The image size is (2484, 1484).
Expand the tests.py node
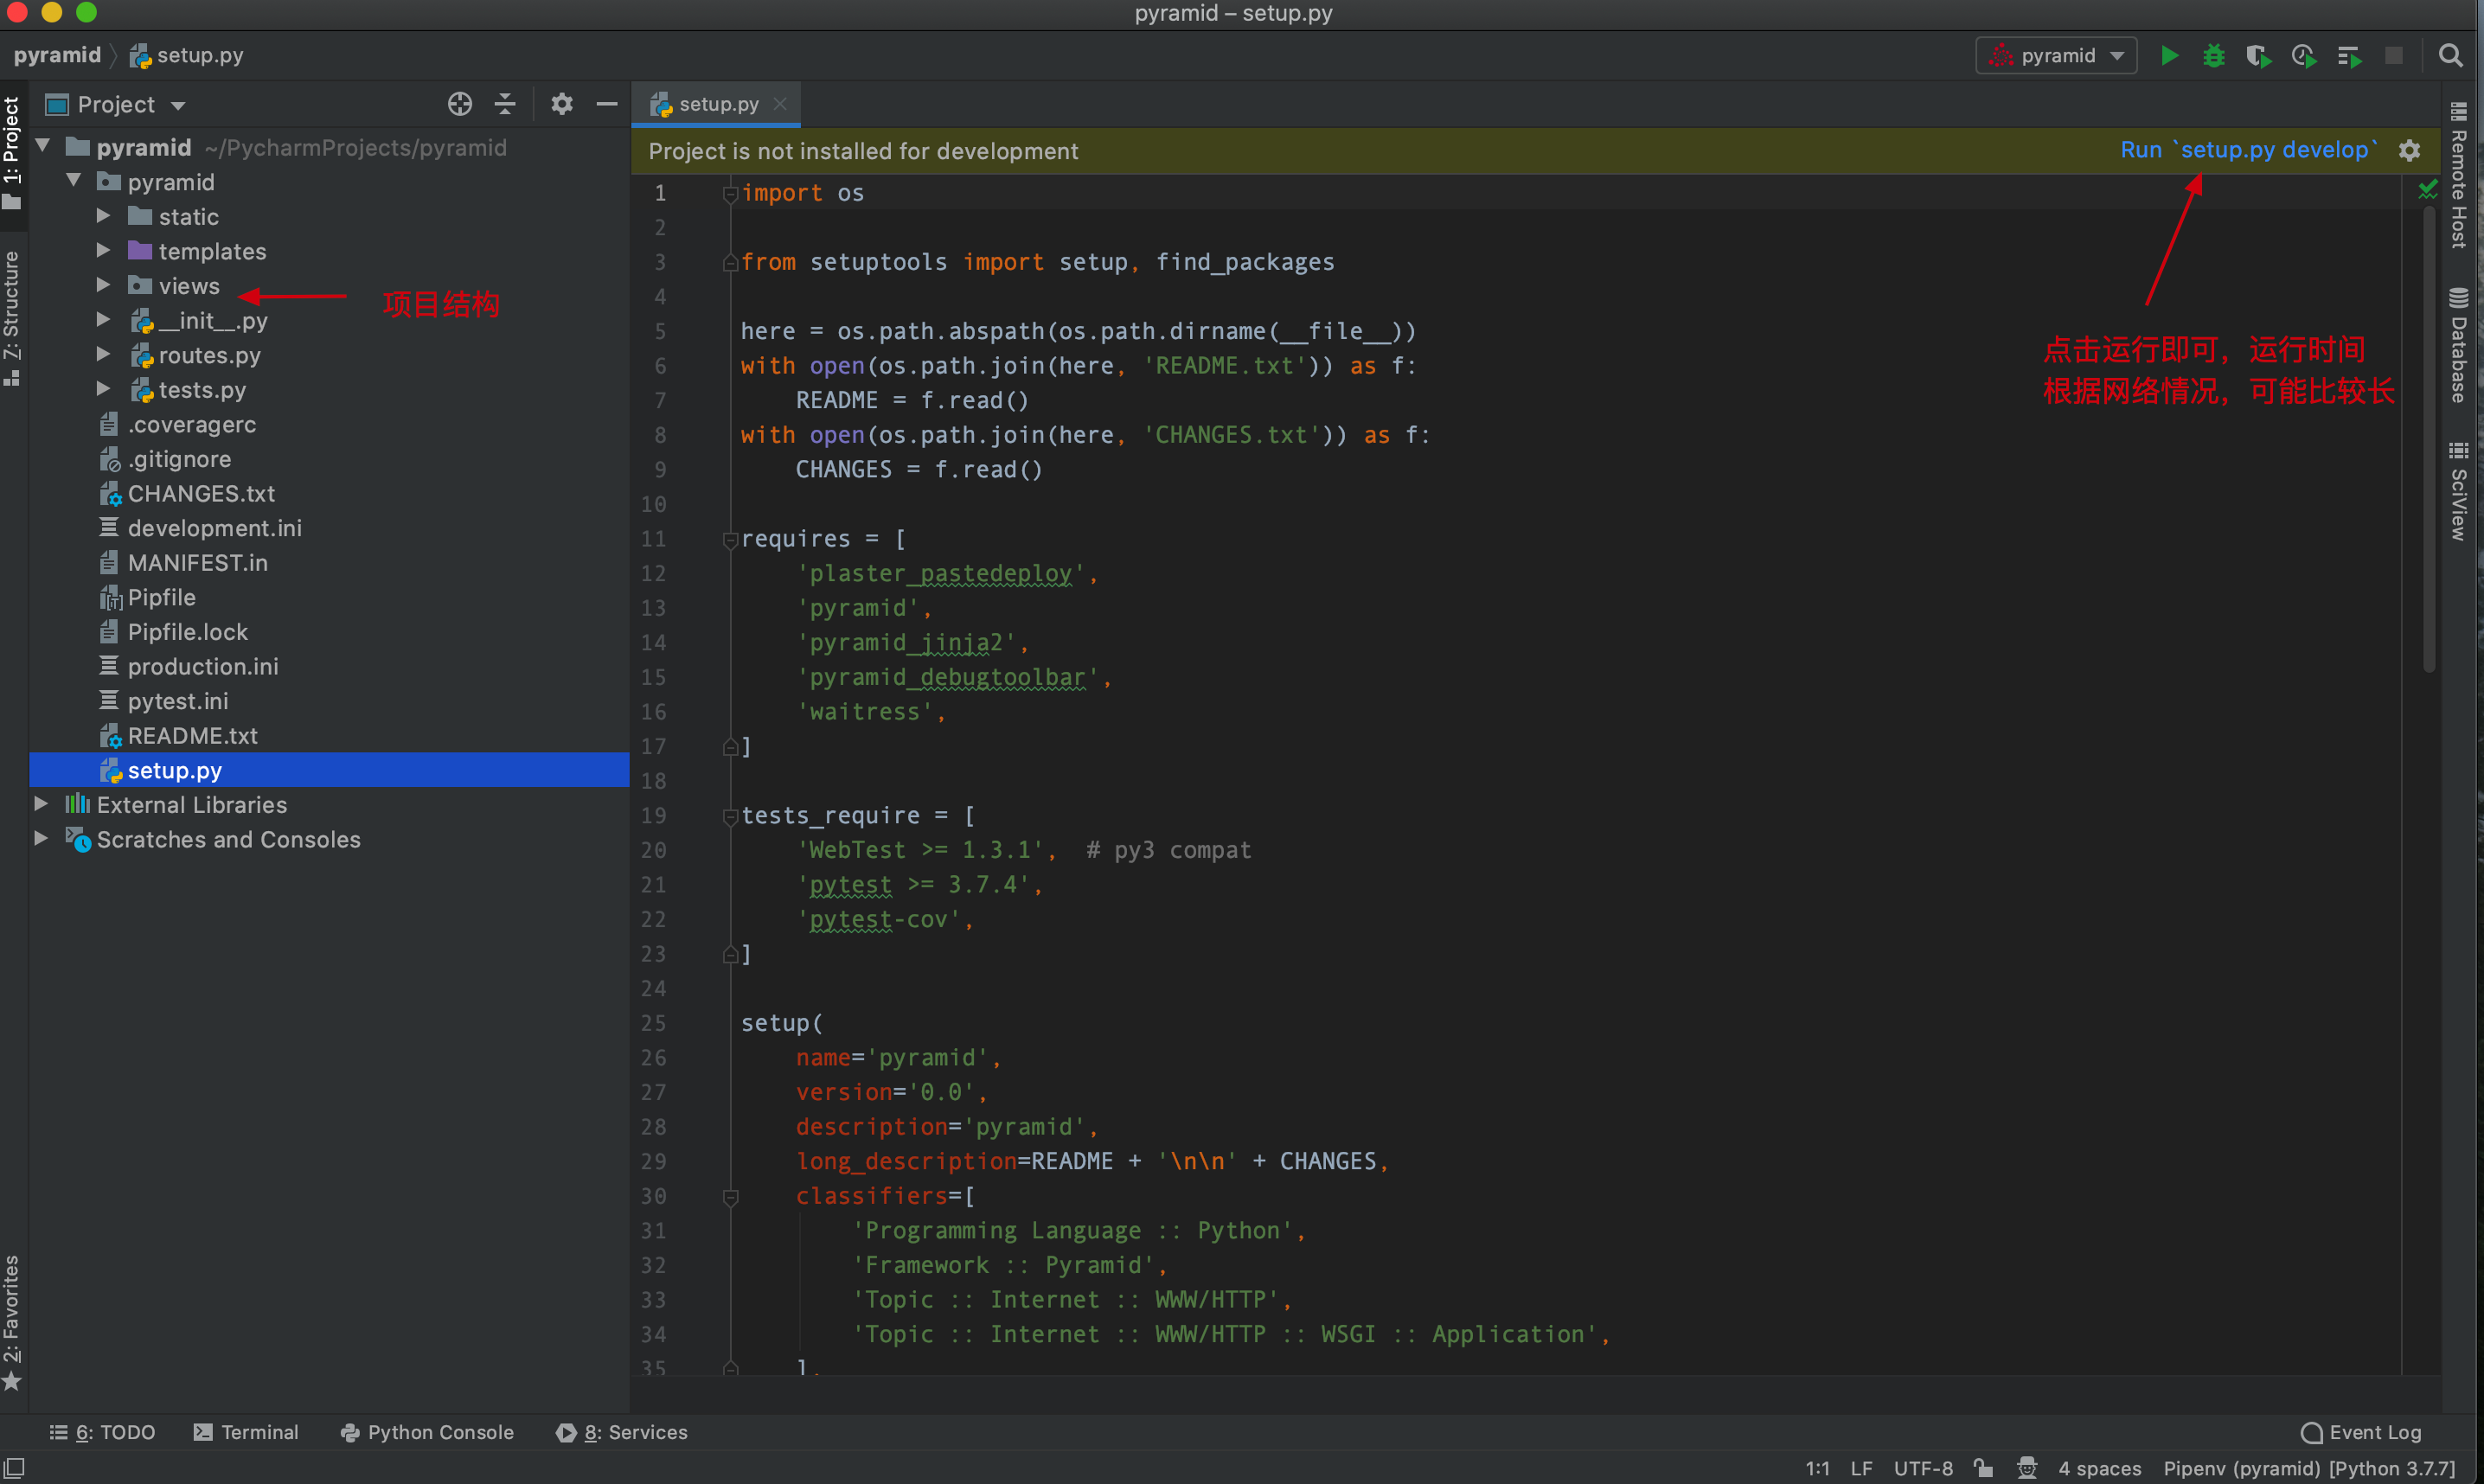tap(103, 388)
